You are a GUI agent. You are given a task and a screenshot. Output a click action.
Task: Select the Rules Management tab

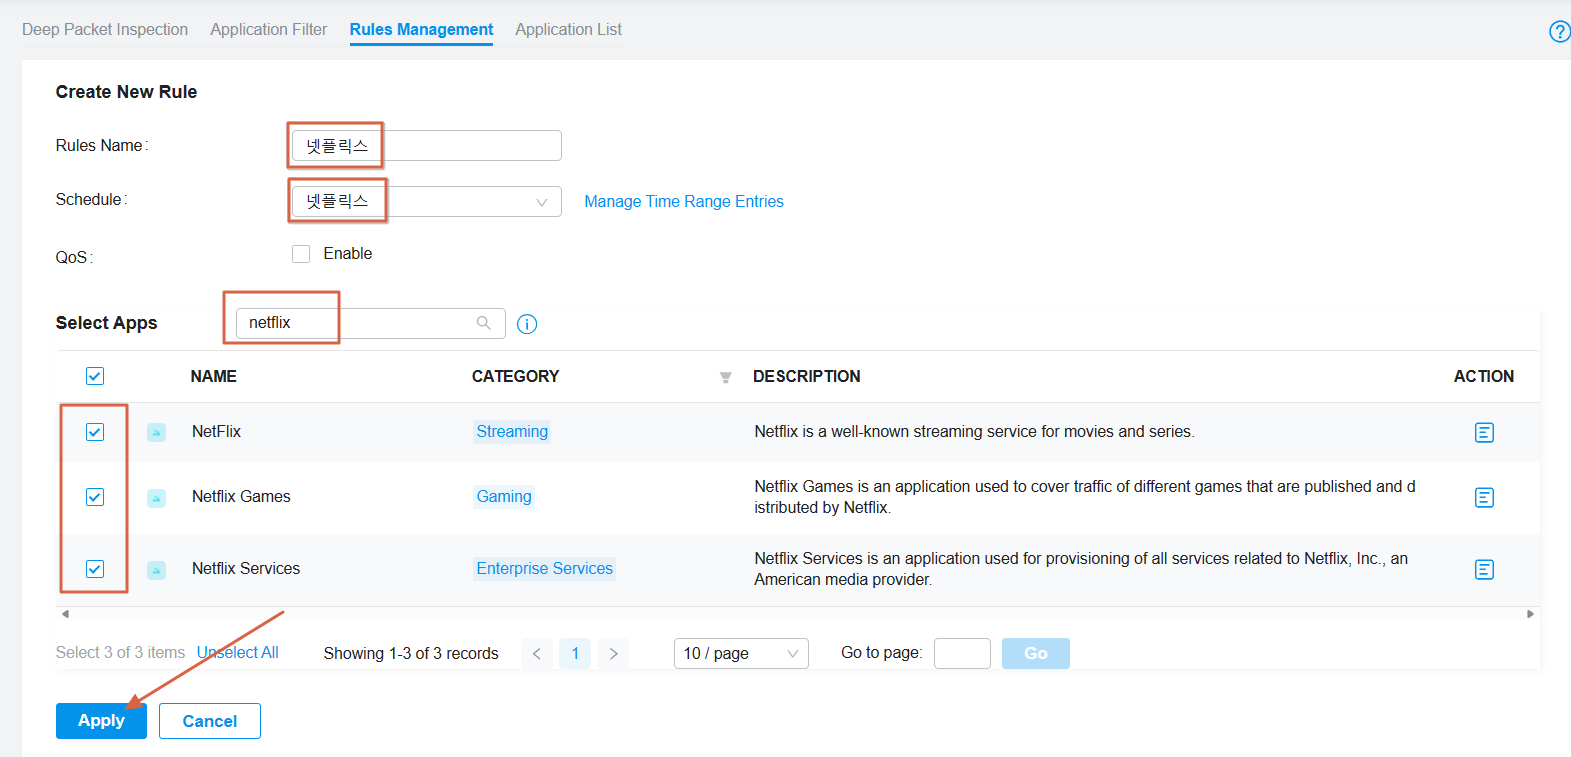pos(421,30)
